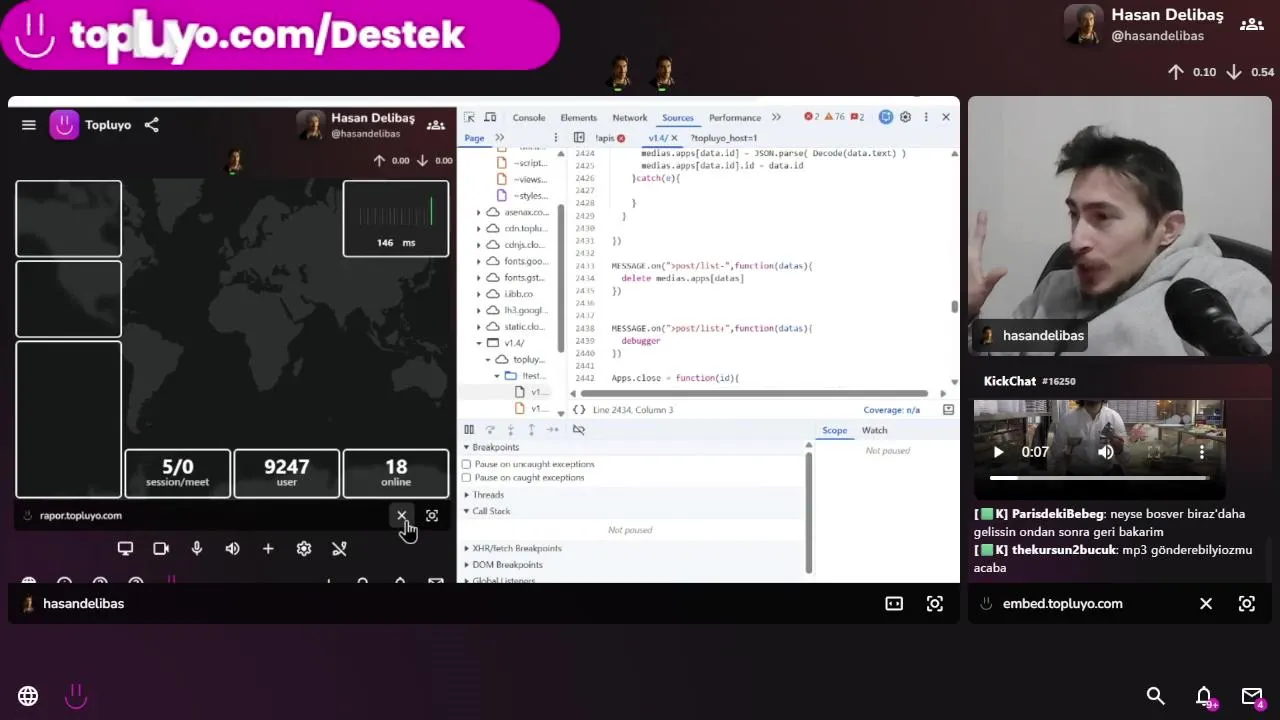Expand the XHR/fetch Breakpoints section

tap(466, 548)
